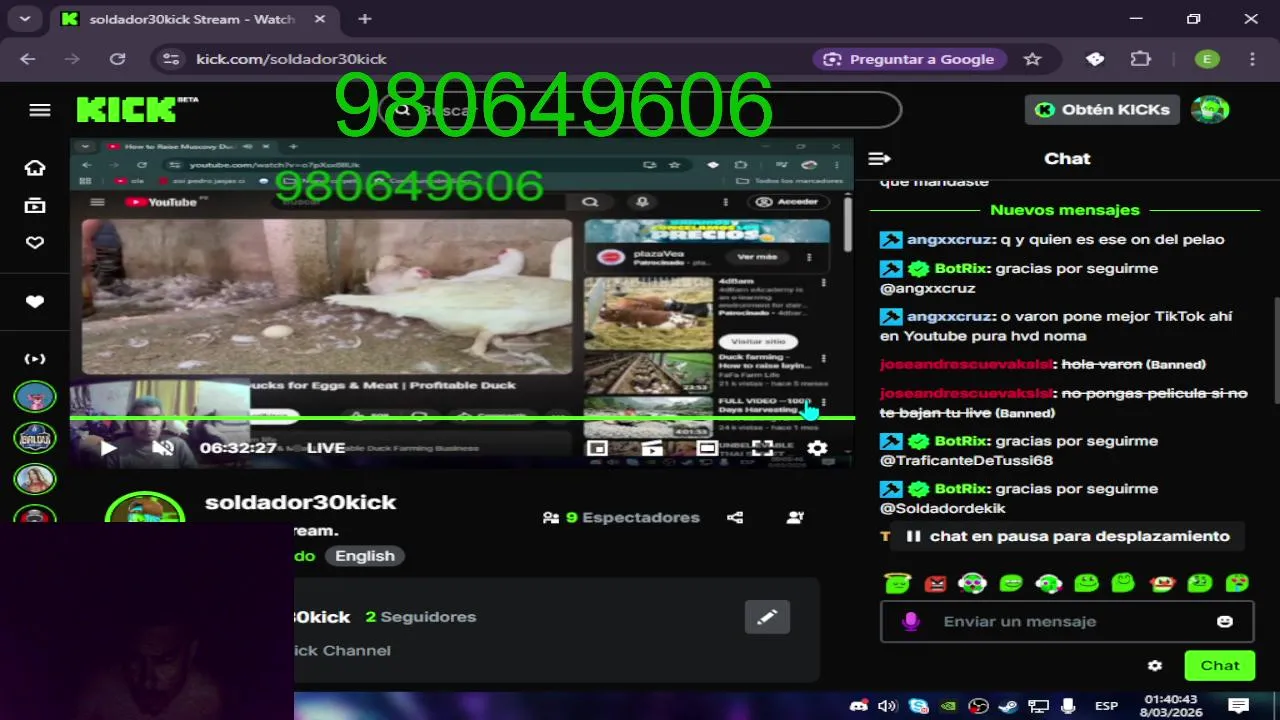Click Preguntar a Google button

tap(908, 59)
